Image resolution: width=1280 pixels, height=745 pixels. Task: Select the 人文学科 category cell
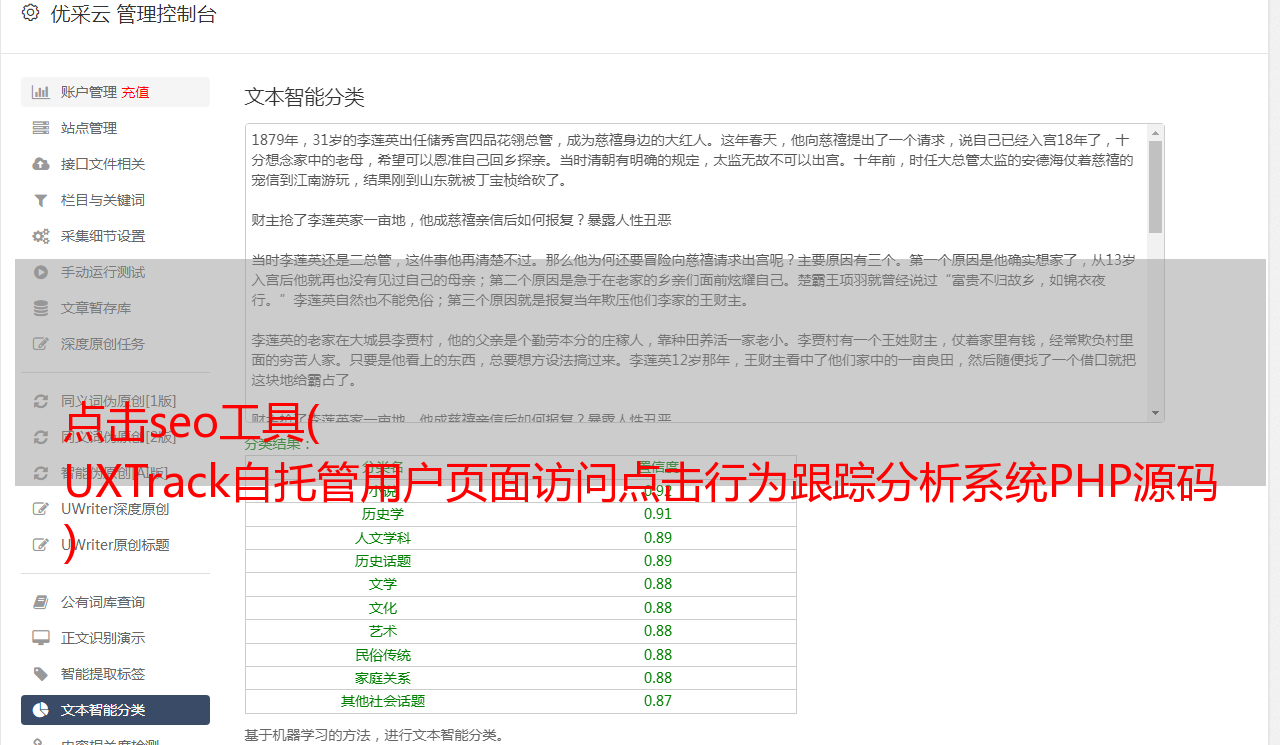(x=383, y=538)
